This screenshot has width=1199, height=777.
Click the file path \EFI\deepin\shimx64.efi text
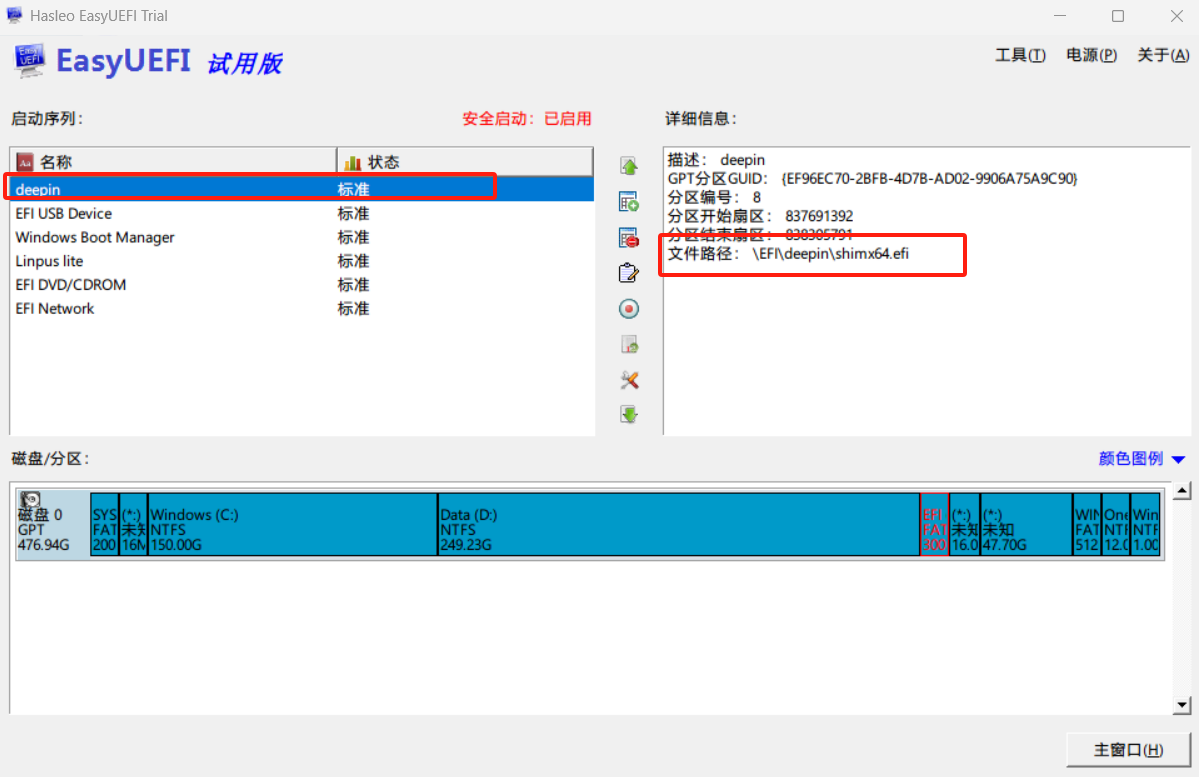830,254
